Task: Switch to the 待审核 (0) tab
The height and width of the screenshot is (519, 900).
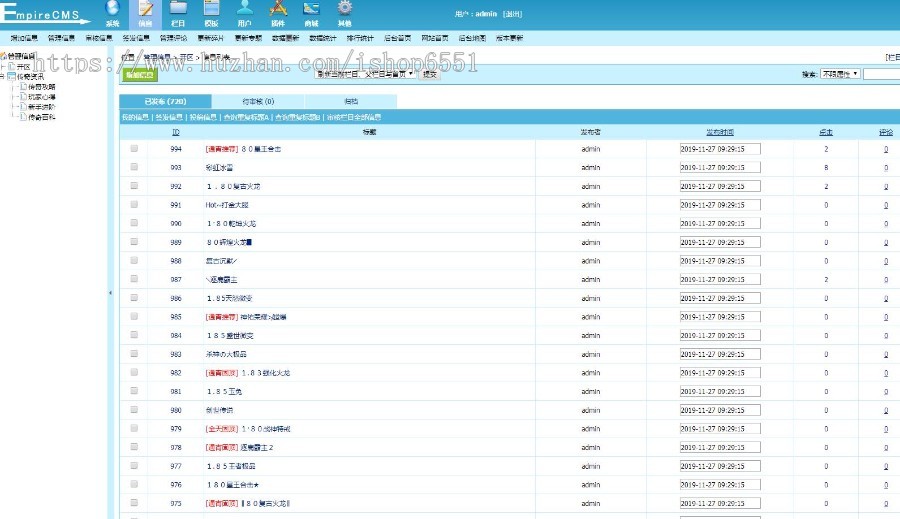Action: click(x=258, y=101)
